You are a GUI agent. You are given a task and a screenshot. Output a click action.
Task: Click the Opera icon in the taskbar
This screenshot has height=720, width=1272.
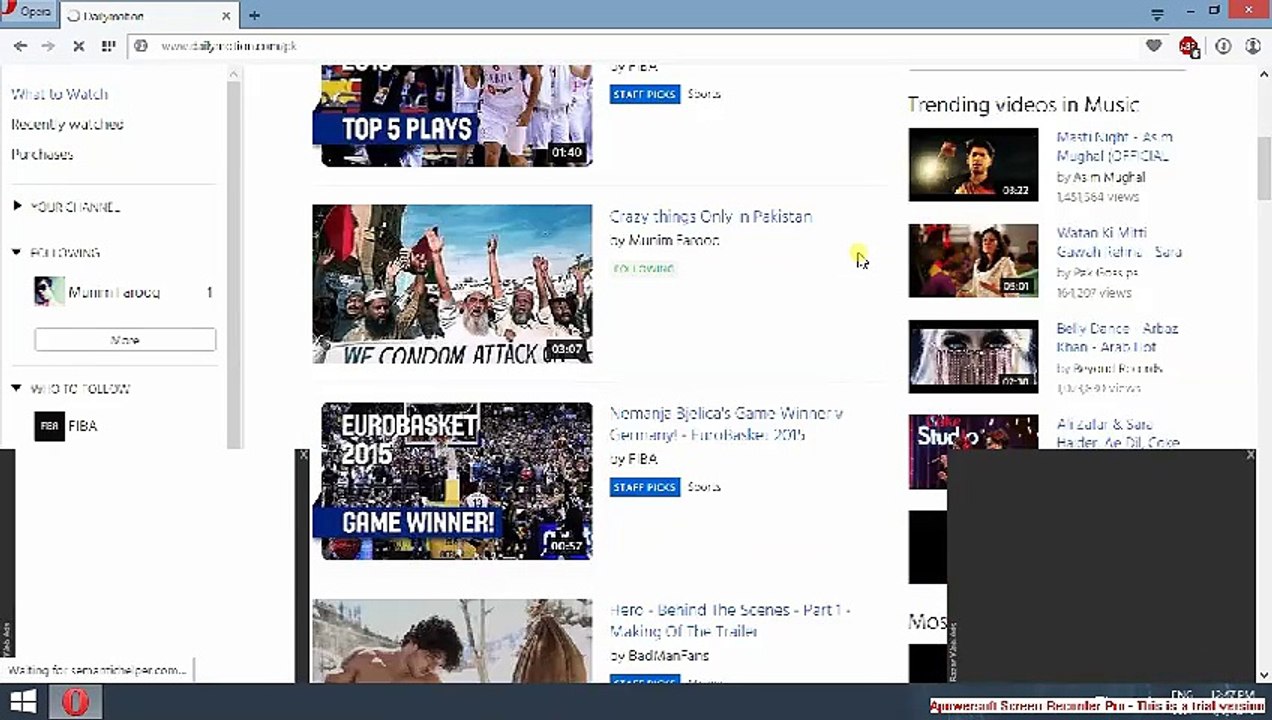coord(75,702)
